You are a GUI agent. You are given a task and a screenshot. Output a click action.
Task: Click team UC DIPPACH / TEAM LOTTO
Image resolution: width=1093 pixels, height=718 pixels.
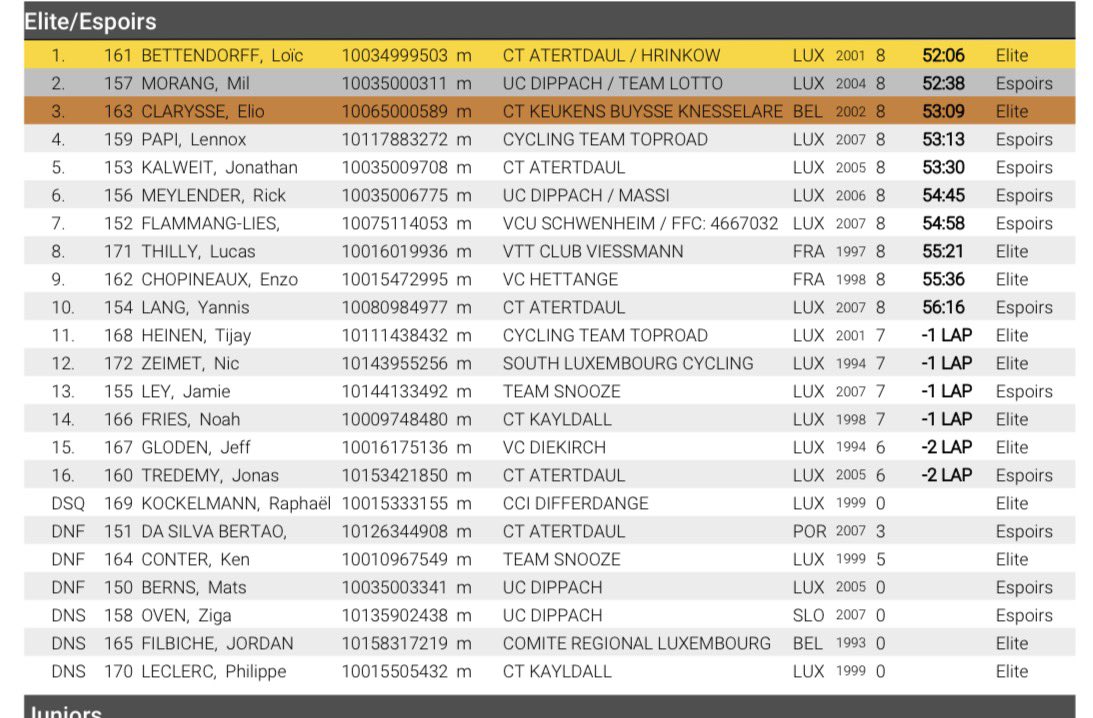coord(613,84)
